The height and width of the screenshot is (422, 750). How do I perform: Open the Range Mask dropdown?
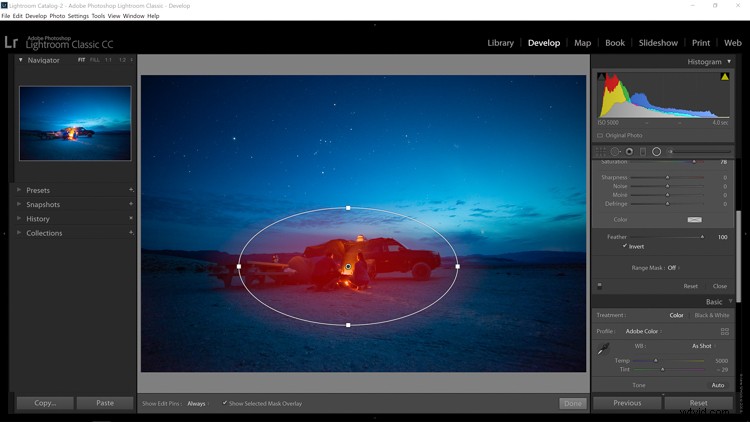click(673, 268)
